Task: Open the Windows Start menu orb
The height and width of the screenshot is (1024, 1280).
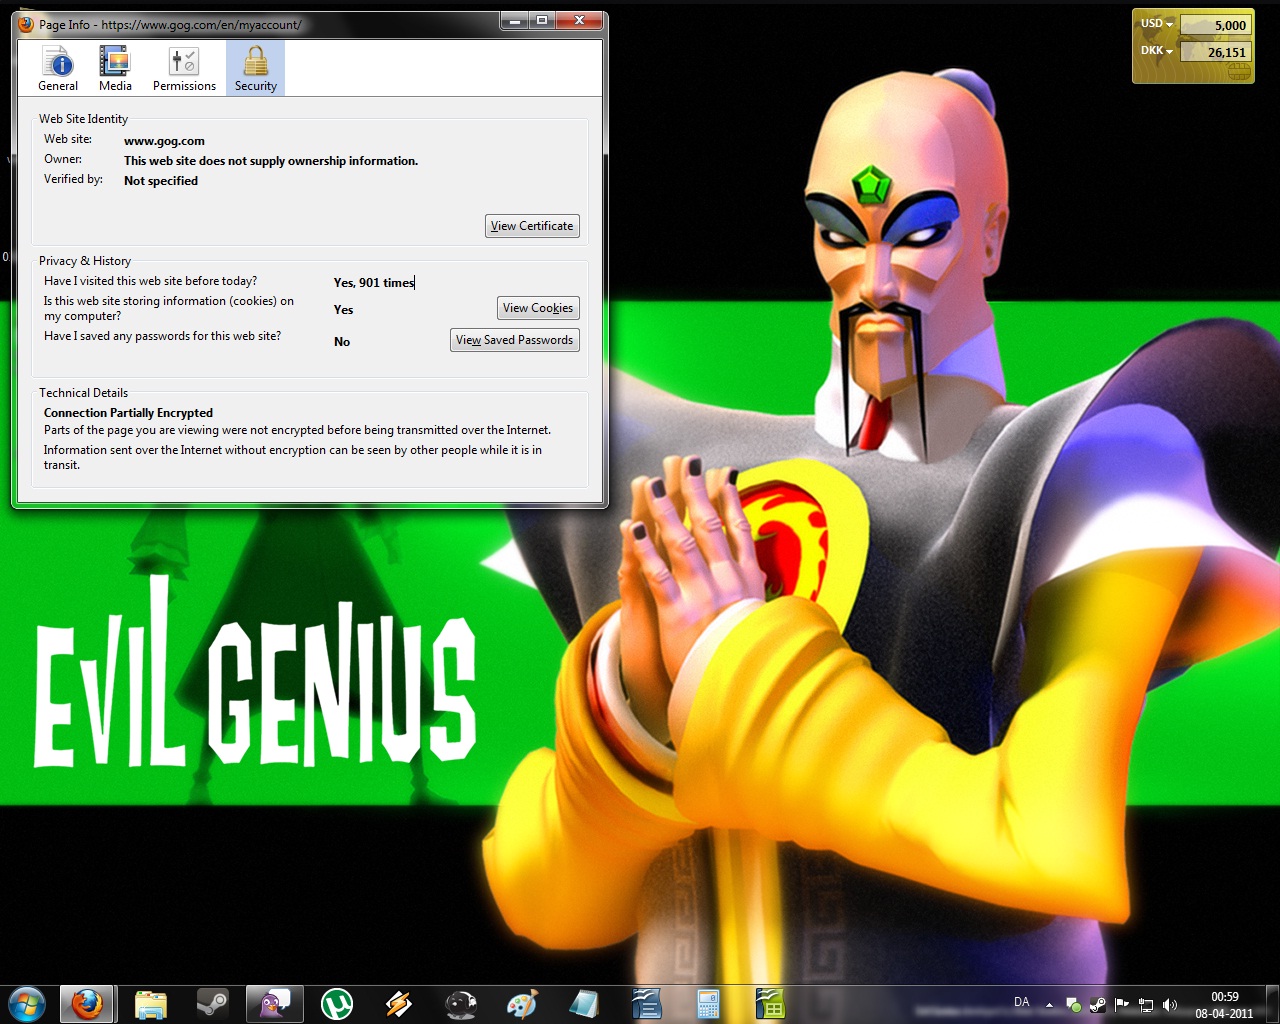Action: coord(26,1004)
